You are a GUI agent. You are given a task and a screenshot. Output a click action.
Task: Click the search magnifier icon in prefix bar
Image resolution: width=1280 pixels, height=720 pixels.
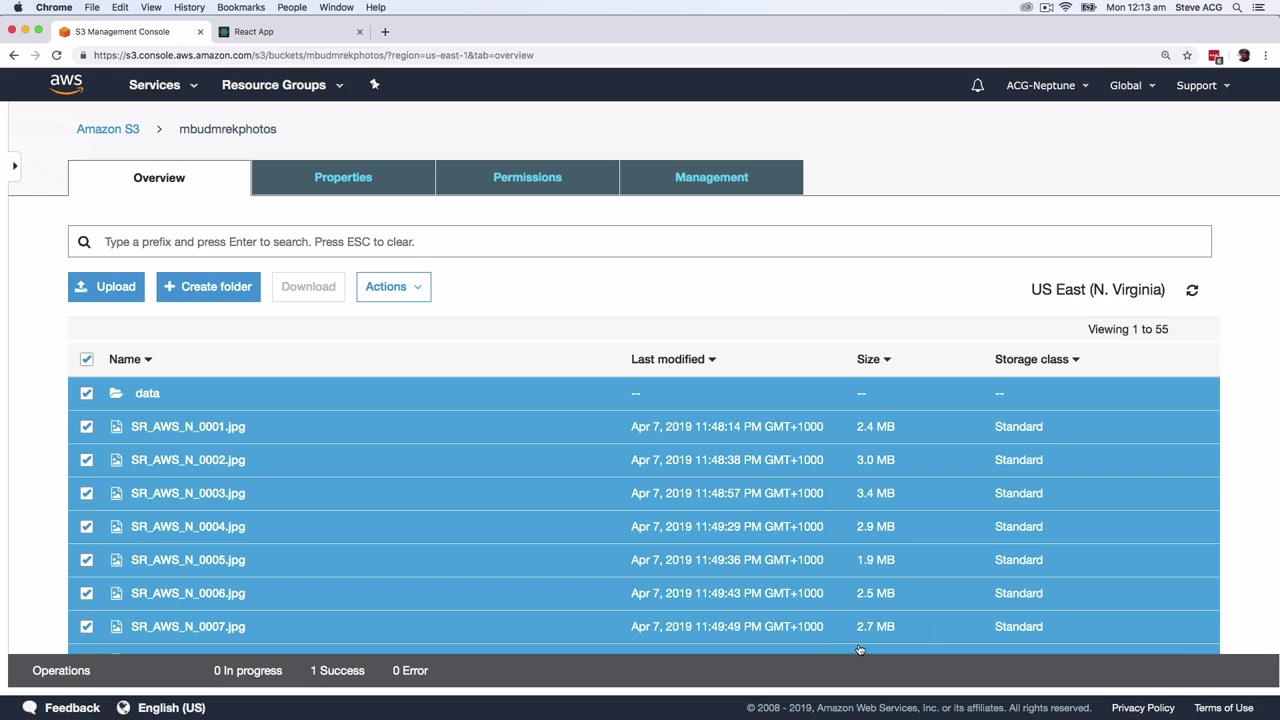[x=84, y=242]
